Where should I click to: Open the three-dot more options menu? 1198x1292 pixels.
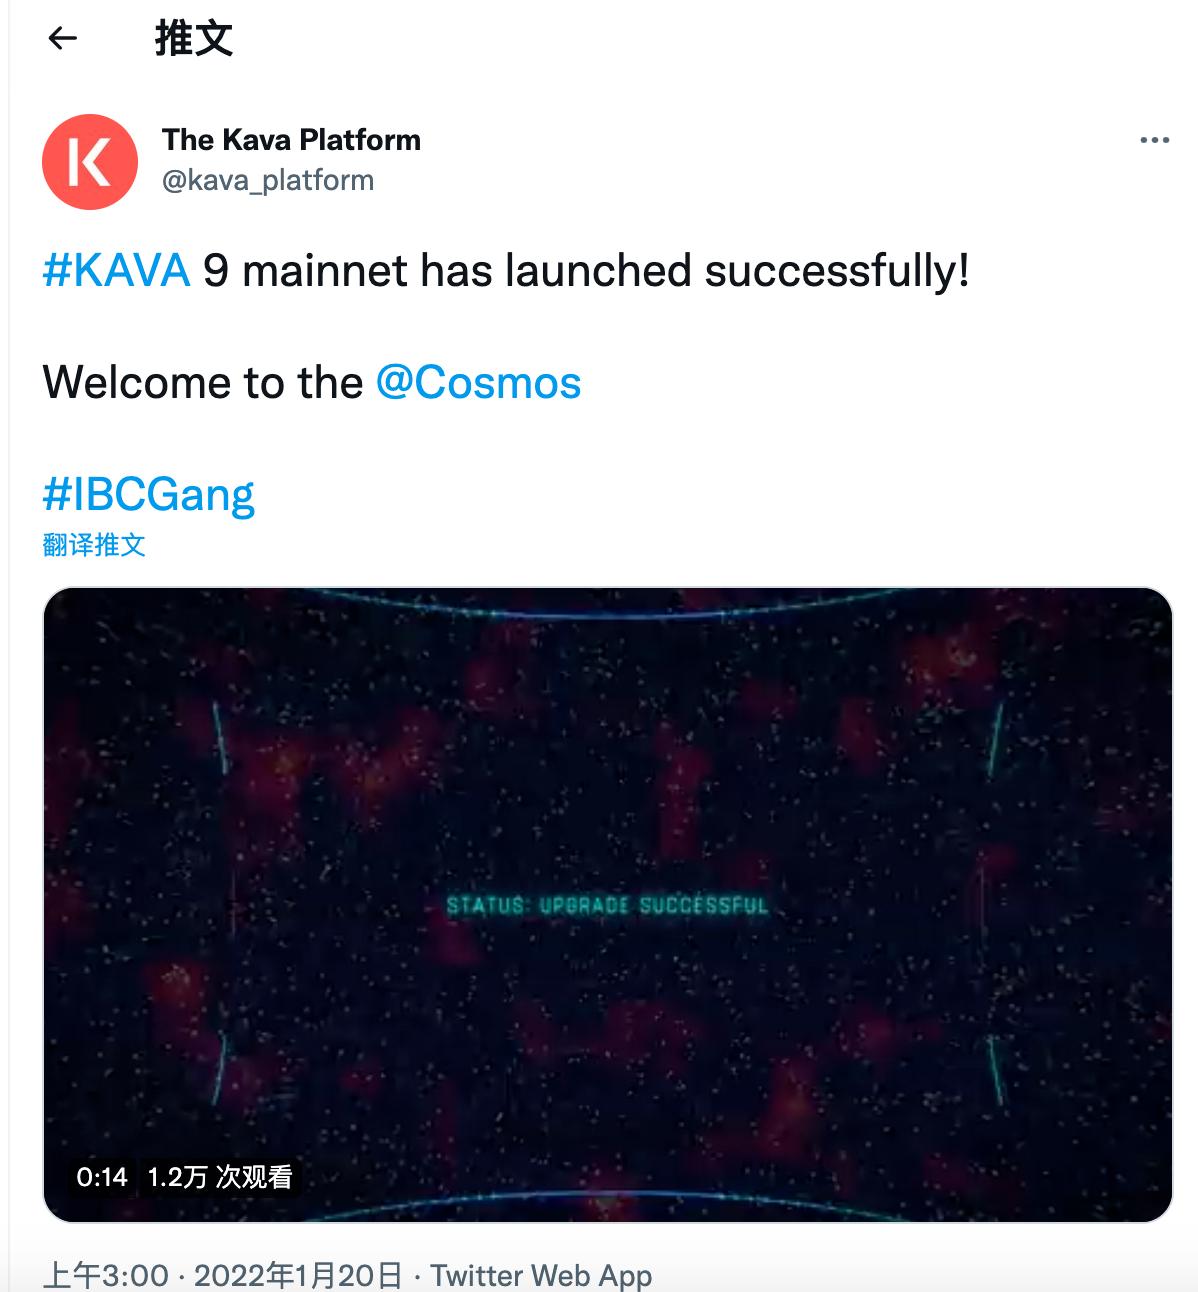(1154, 140)
